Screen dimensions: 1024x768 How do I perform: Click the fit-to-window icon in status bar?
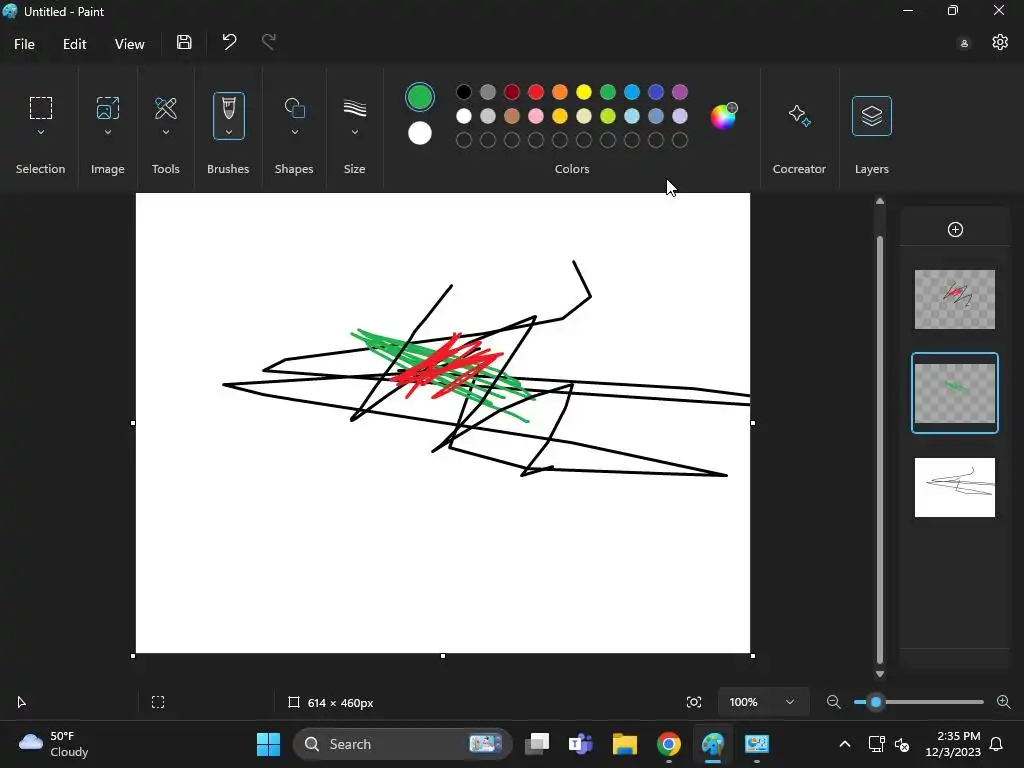coord(694,702)
